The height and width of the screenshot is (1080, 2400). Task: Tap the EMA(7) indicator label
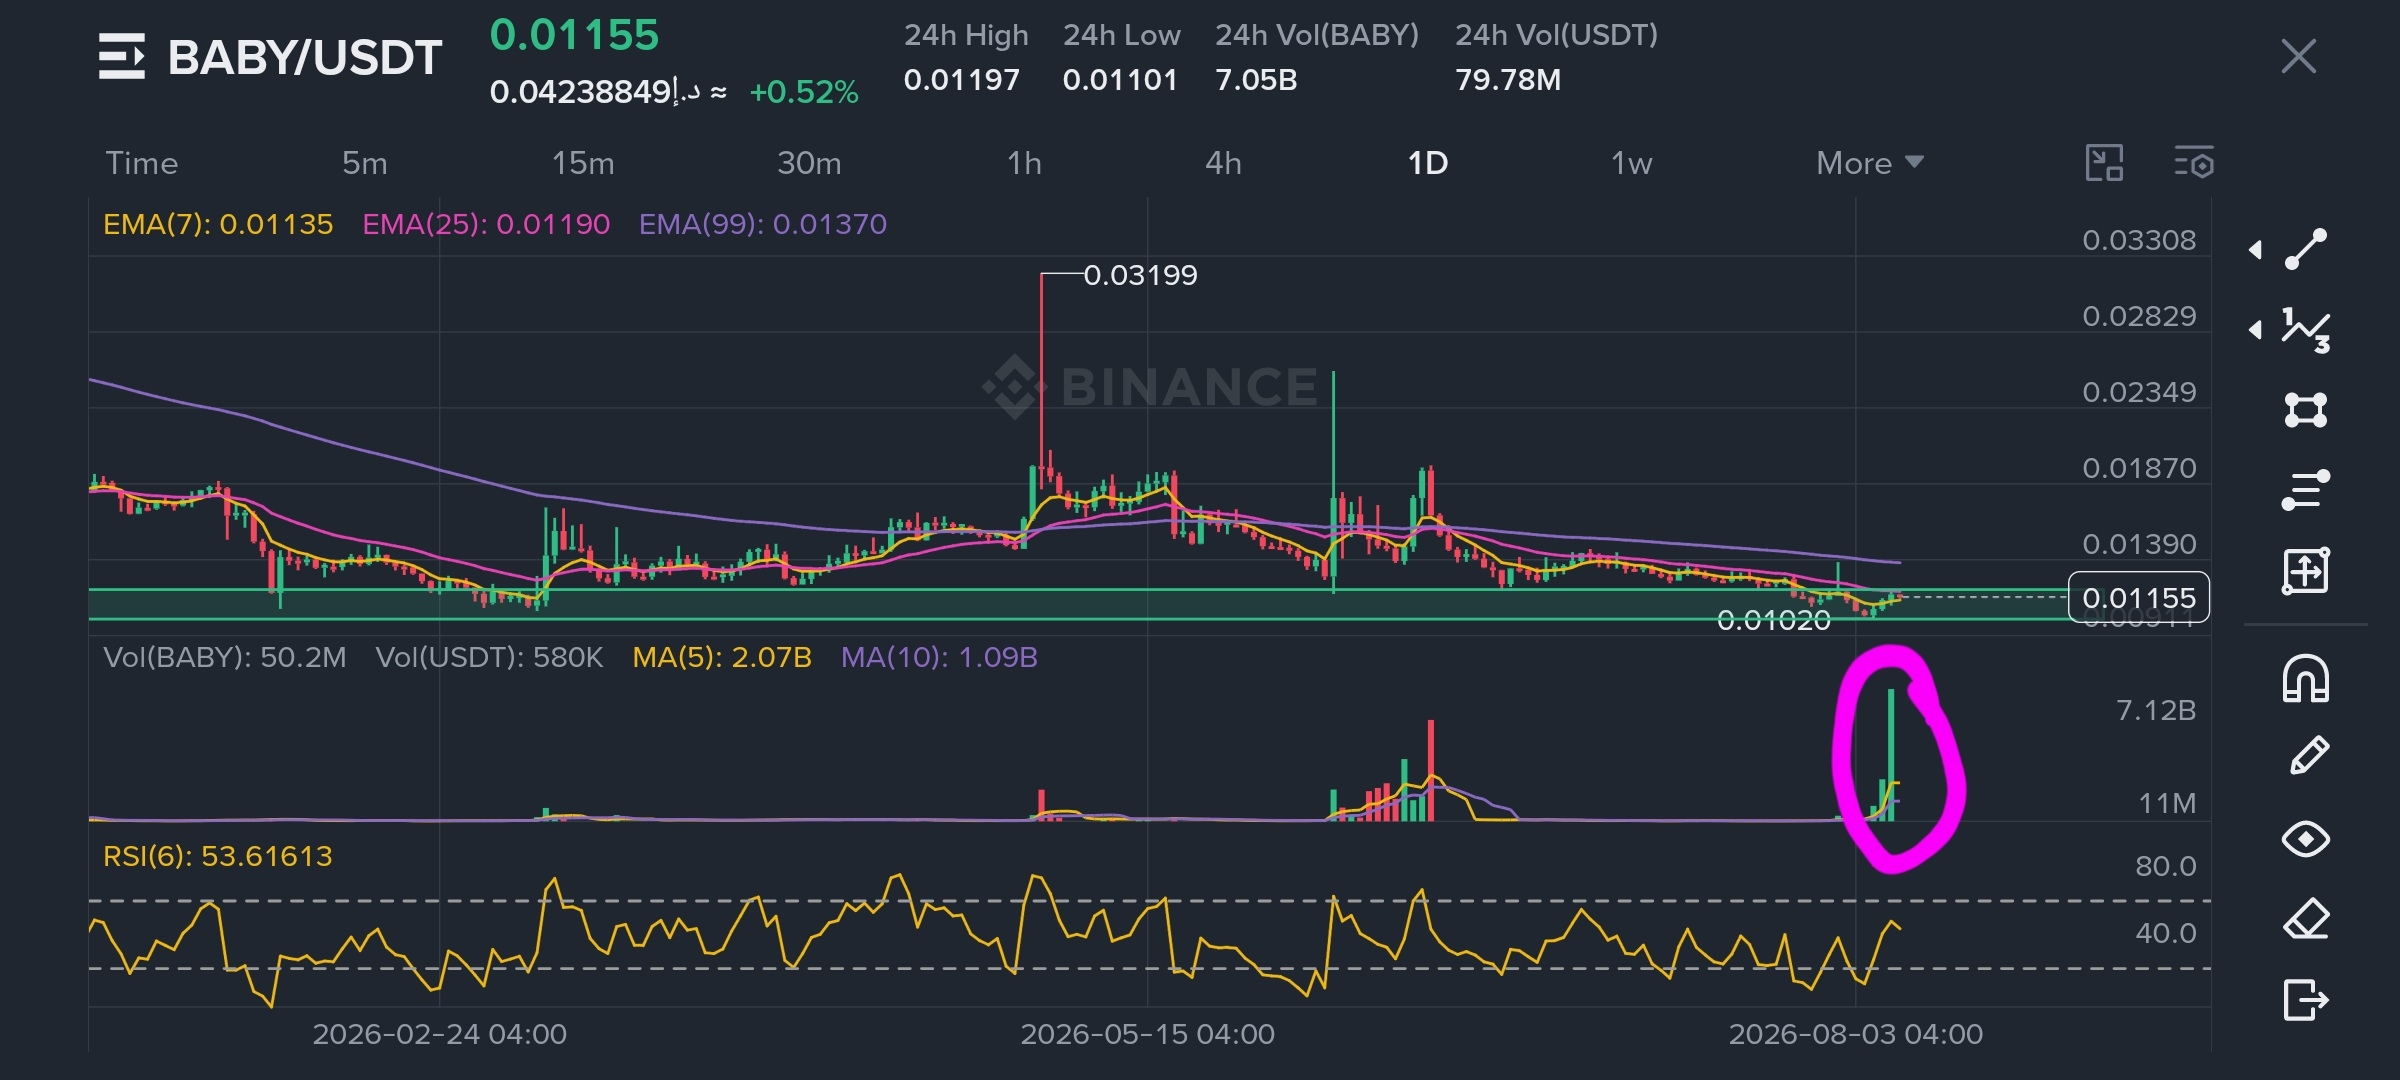pyautogui.click(x=218, y=224)
